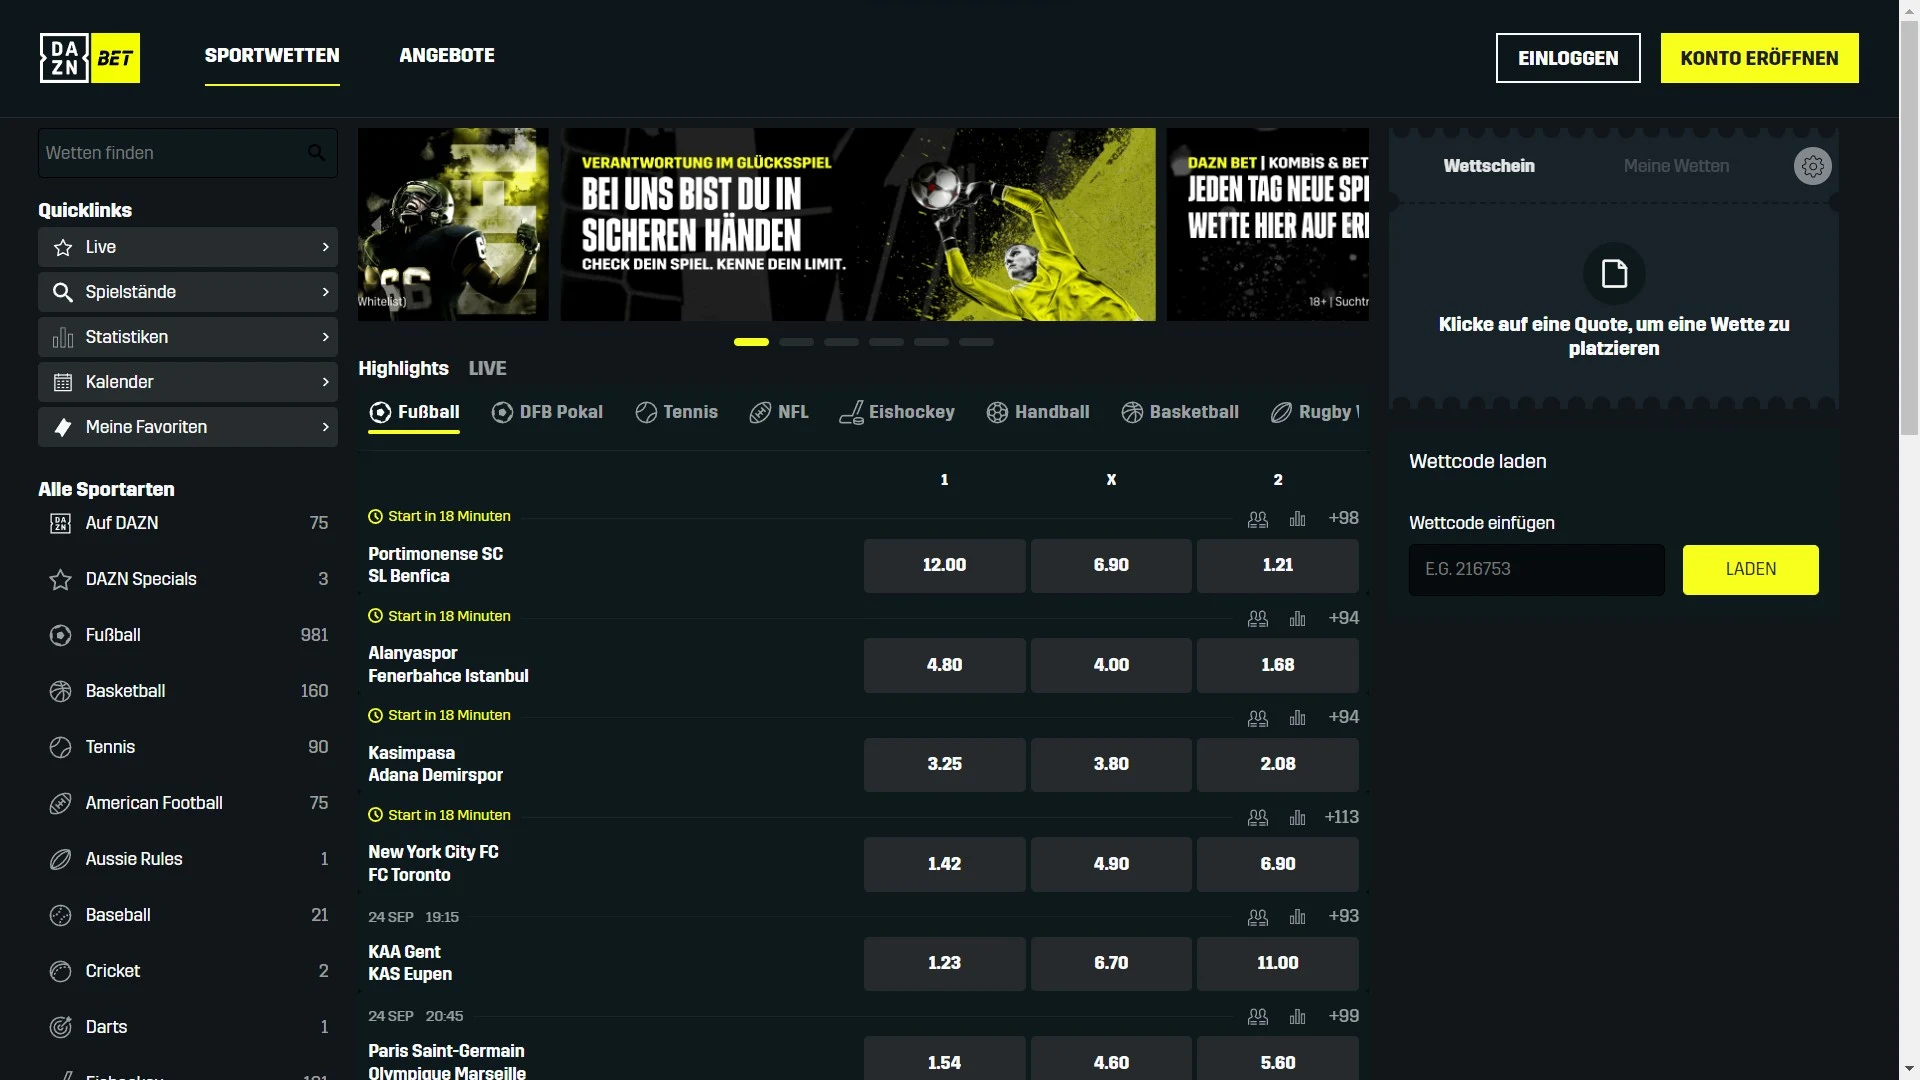
Task: Click the DAZN Specials star icon
Action: (61, 579)
